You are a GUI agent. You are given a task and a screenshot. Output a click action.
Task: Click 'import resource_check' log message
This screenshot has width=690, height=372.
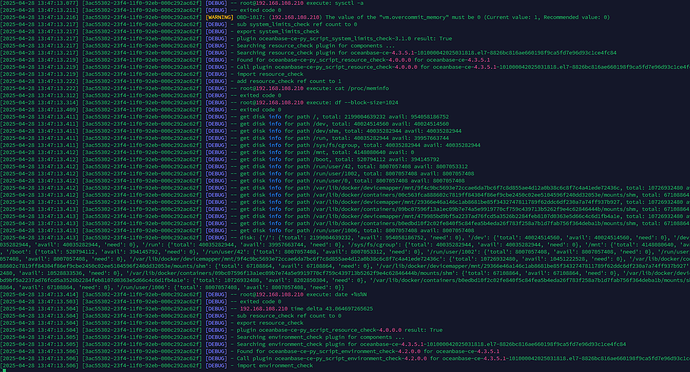[x=270, y=74]
